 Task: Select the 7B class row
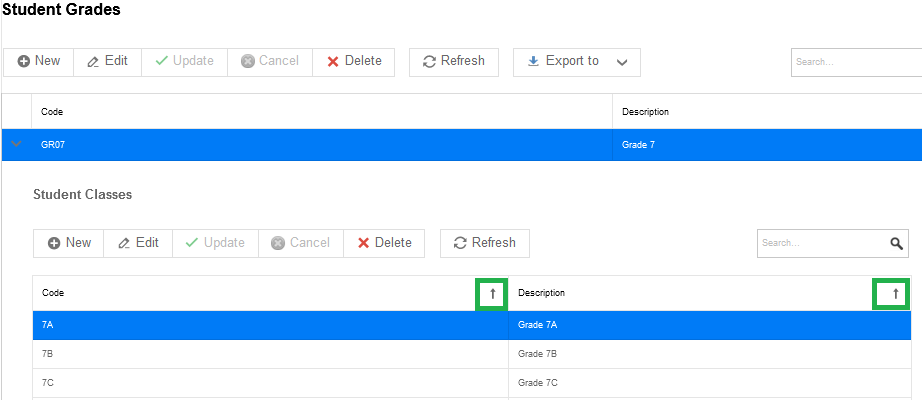(x=472, y=354)
